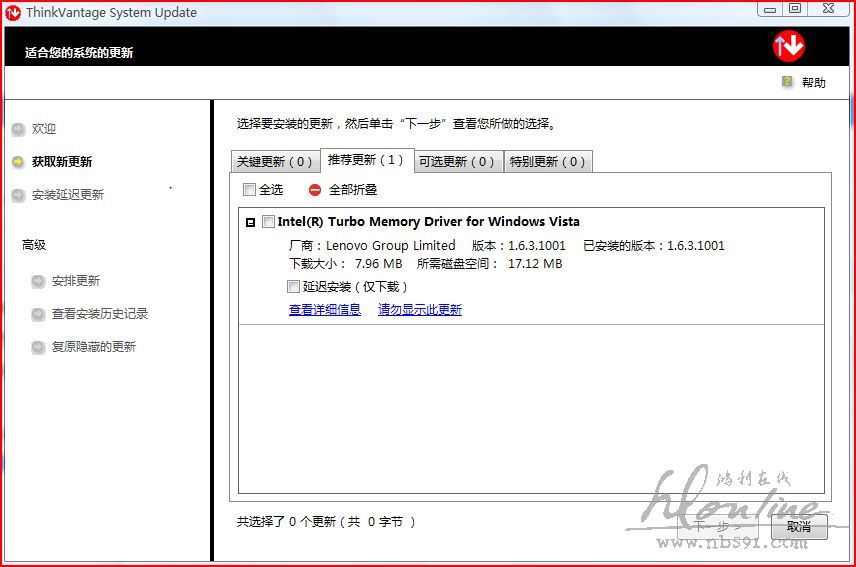Click the red collapse-all (全部折叠) icon
Image resolution: width=856 pixels, height=567 pixels.
(315, 190)
